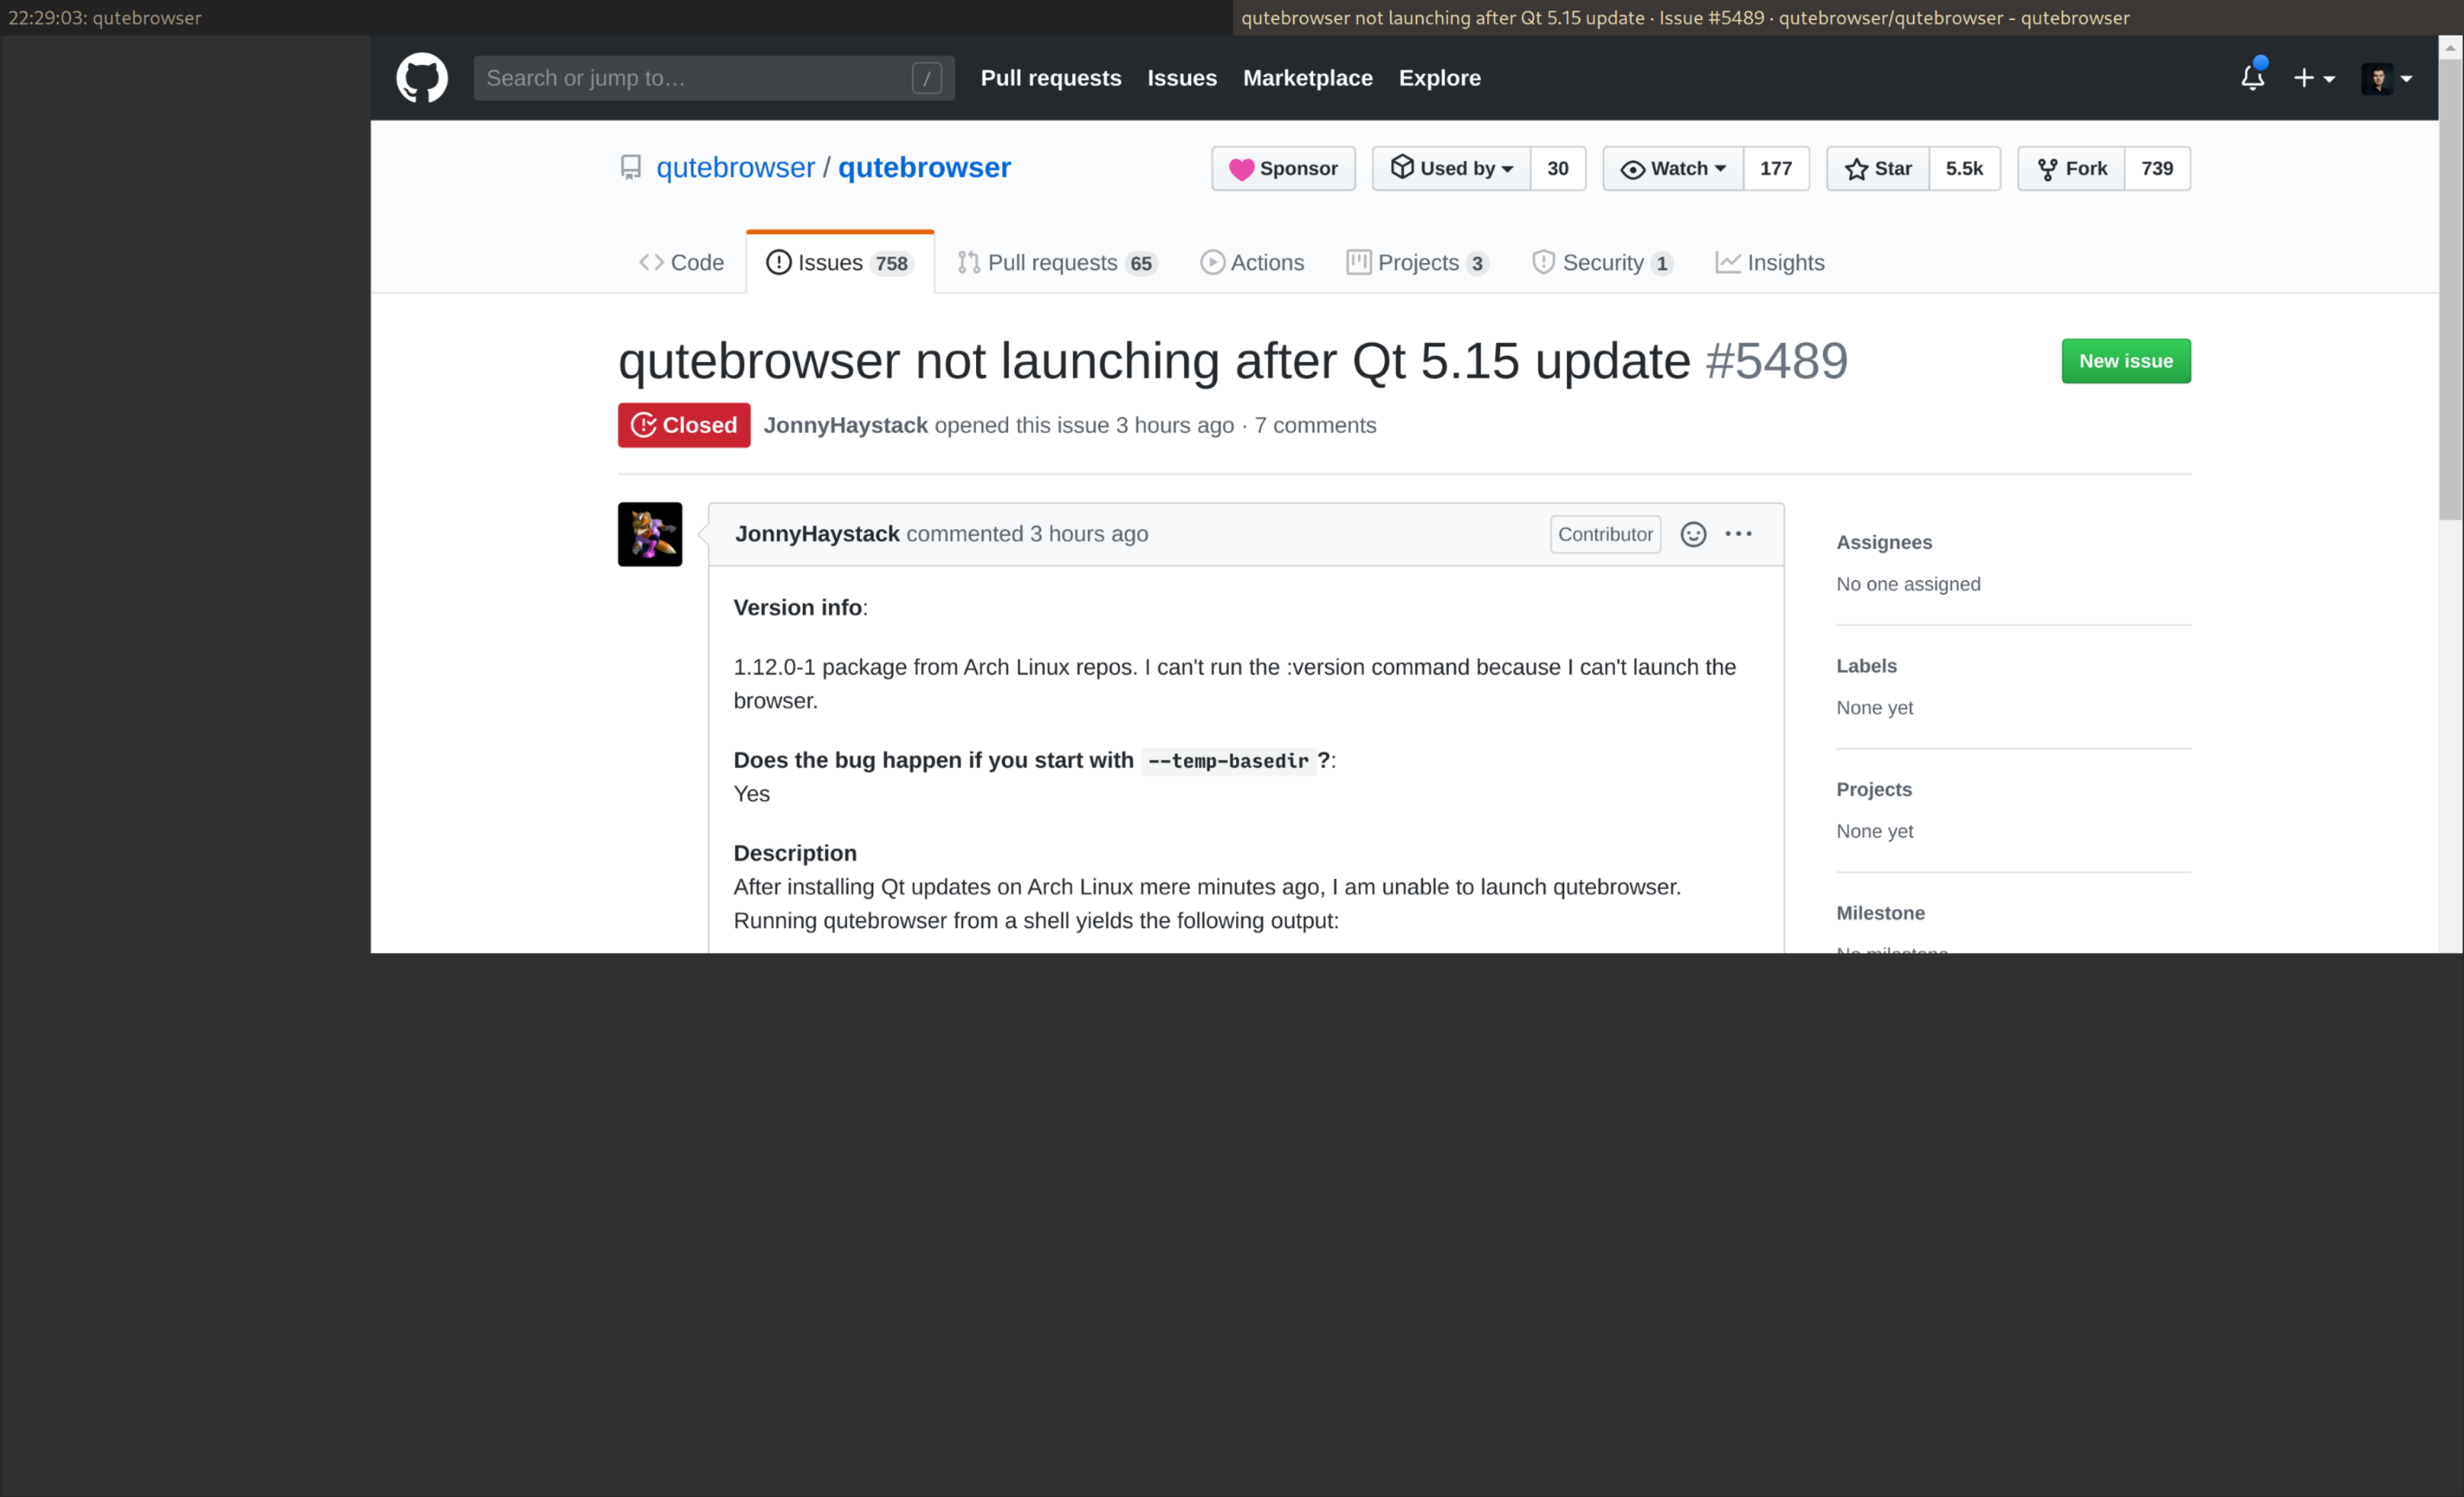
Task: Click JonnyHaystack's avatar thumbnail
Action: [x=649, y=533]
